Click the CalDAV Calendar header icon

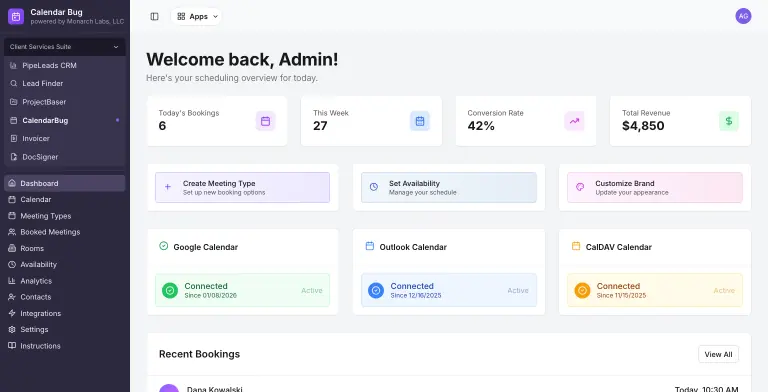click(576, 246)
